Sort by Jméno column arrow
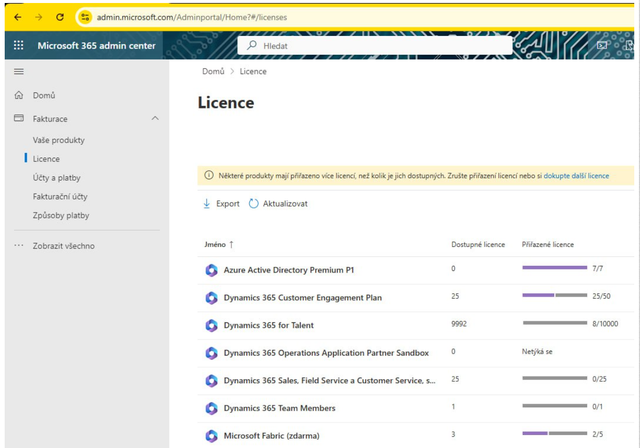640x448 pixels. point(231,244)
